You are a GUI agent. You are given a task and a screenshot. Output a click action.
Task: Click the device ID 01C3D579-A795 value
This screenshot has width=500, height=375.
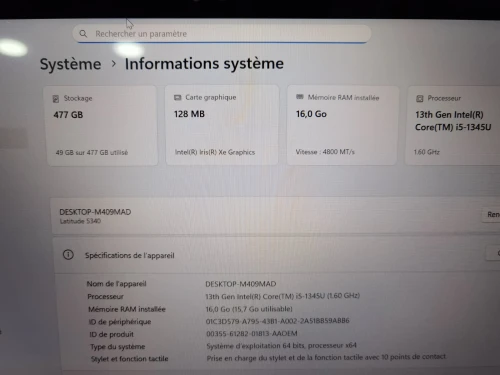click(278, 321)
